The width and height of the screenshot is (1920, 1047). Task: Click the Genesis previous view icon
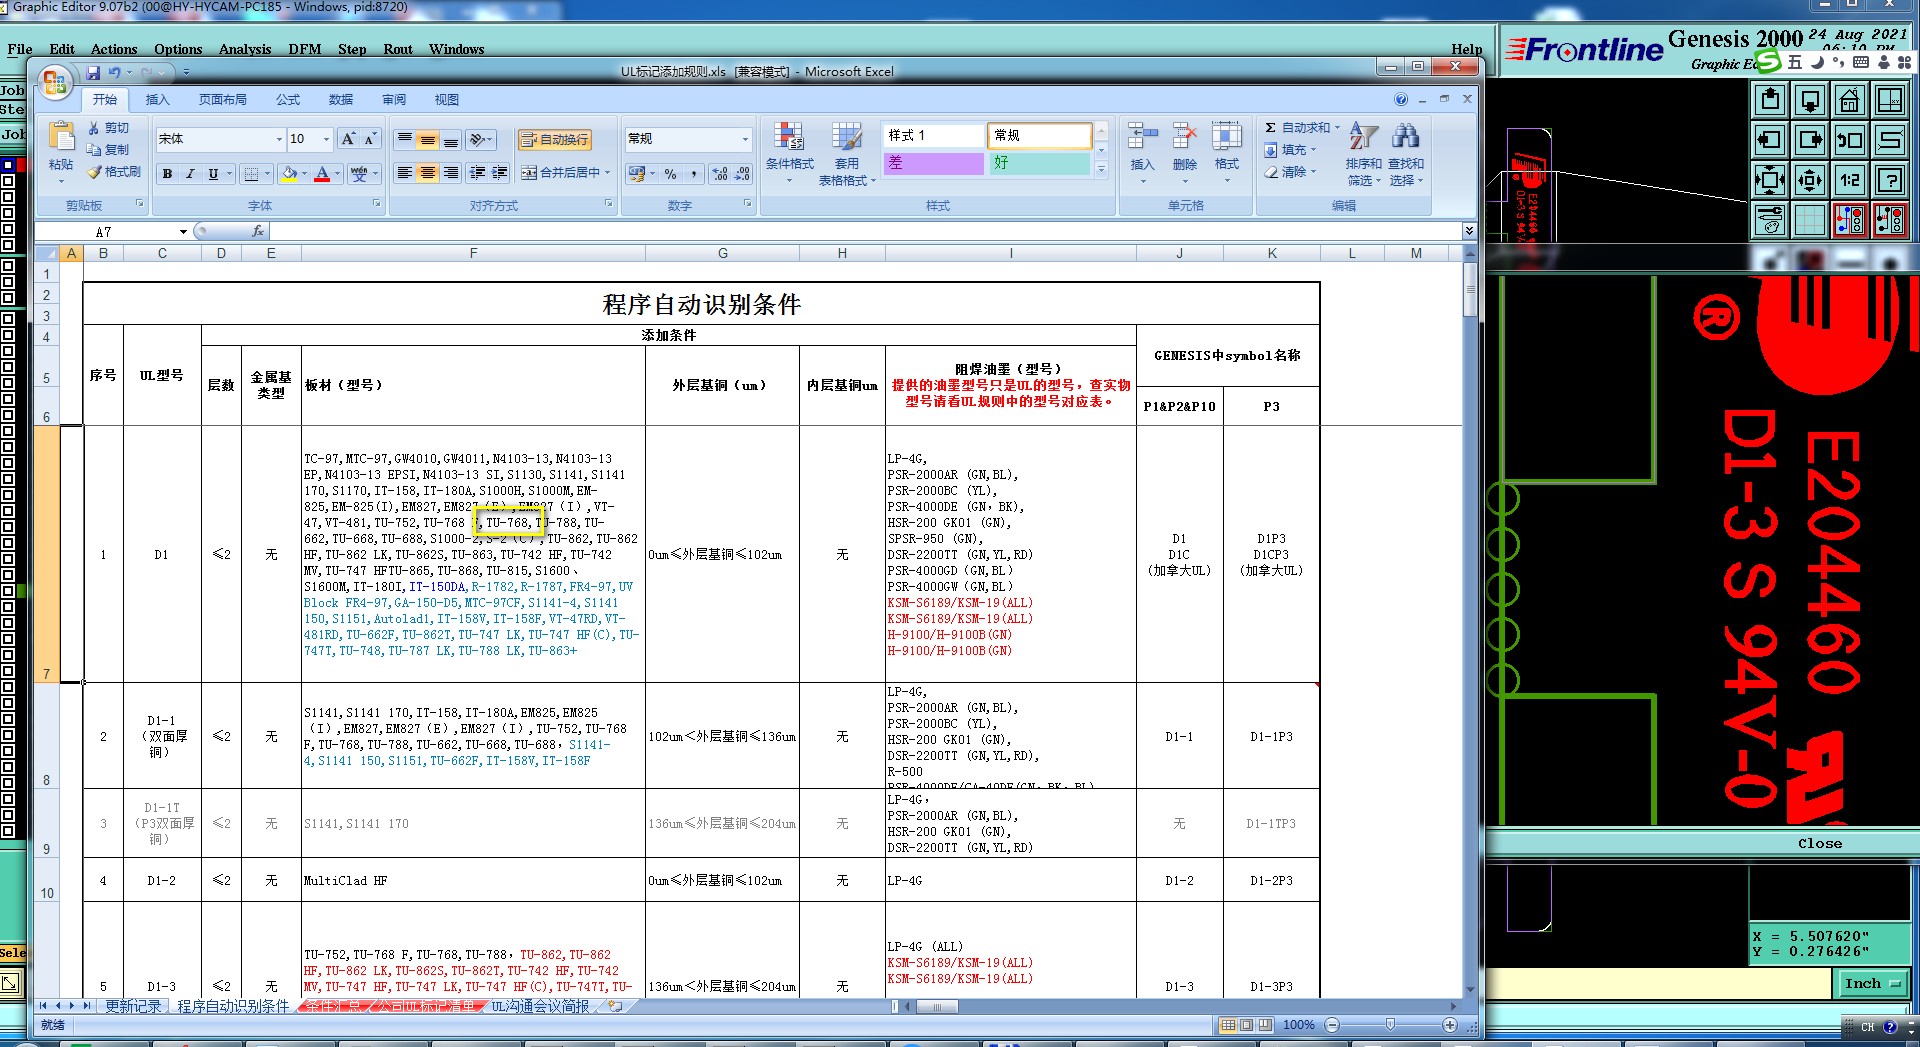click(x=1849, y=140)
